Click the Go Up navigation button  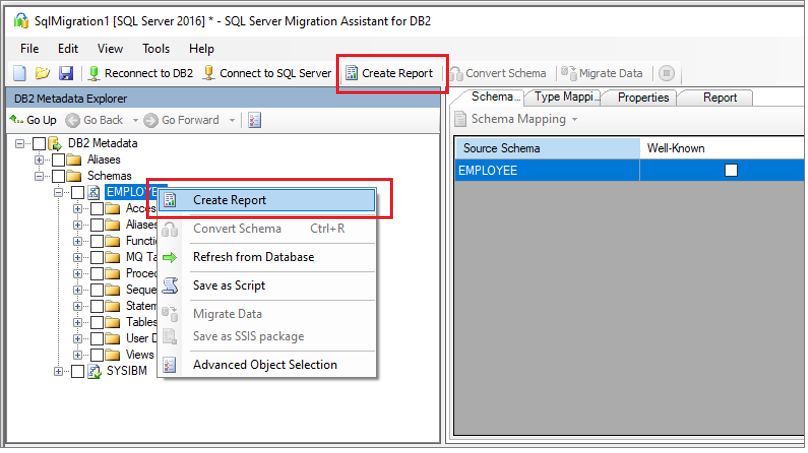click(33, 120)
